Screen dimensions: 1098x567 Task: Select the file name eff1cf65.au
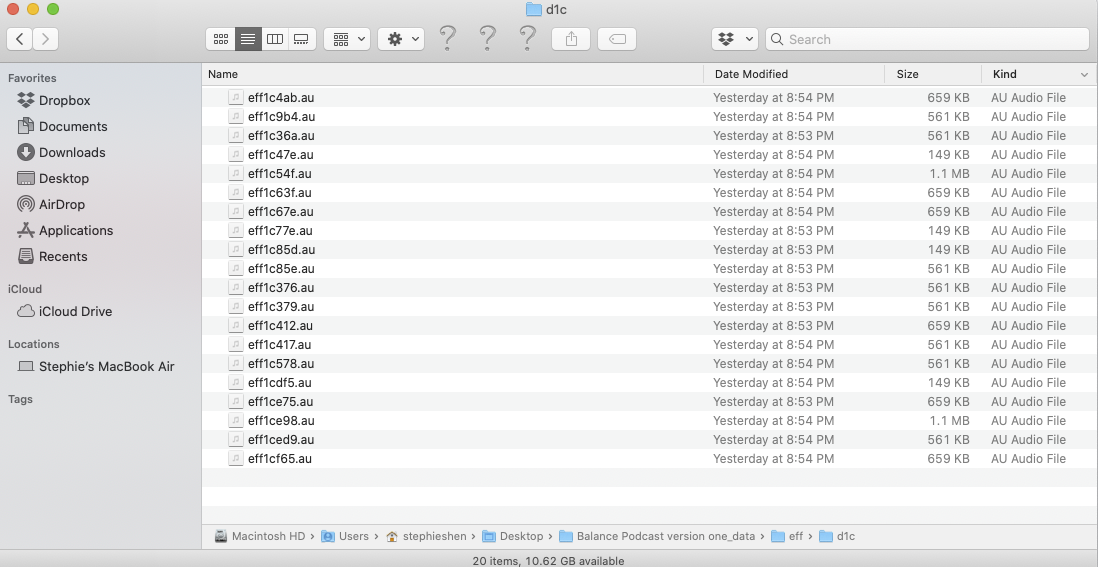[279, 458]
